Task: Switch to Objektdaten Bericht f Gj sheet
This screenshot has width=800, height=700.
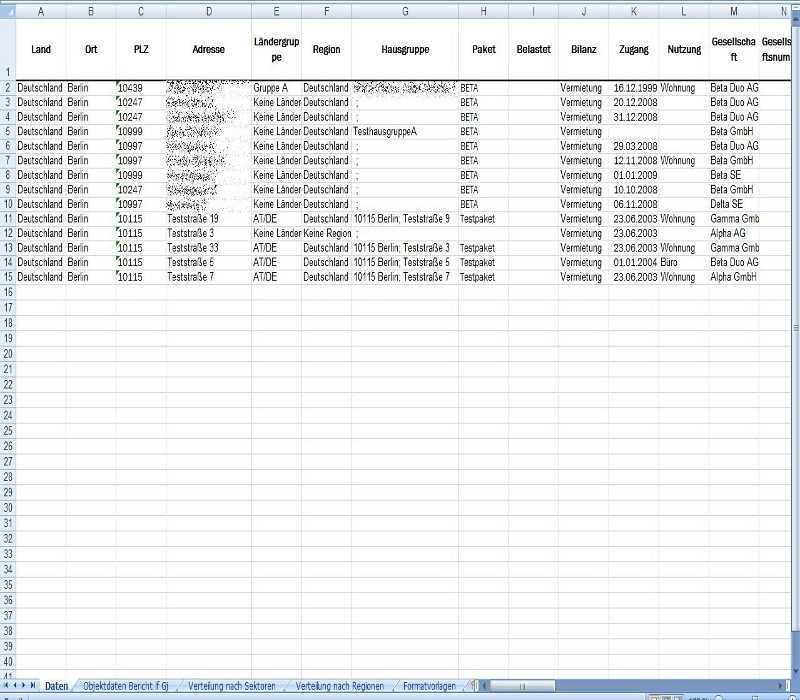Action: point(126,686)
